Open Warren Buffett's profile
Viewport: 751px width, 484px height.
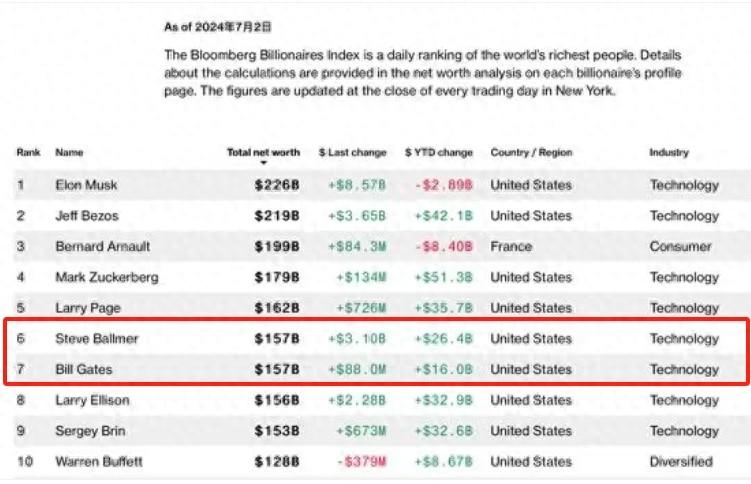(x=99, y=461)
